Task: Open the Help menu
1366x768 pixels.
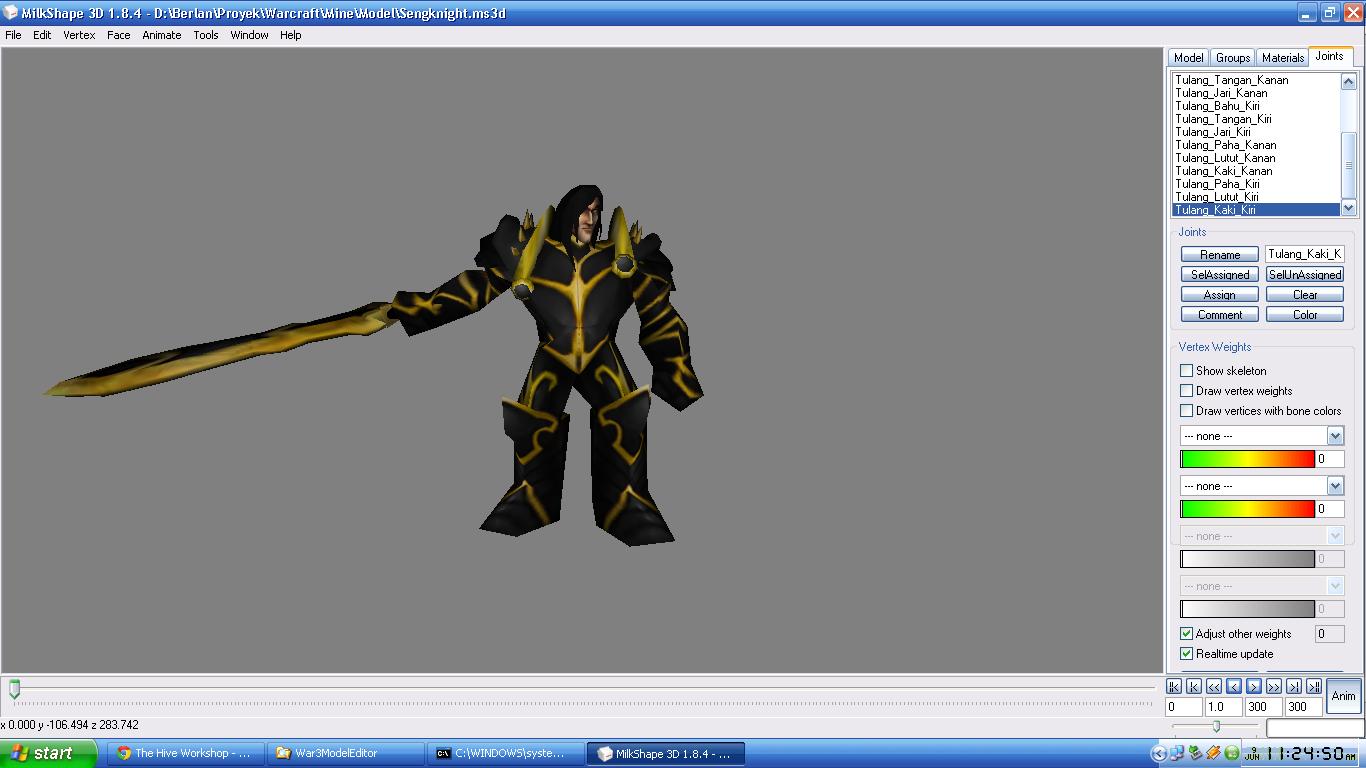Action: [290, 35]
